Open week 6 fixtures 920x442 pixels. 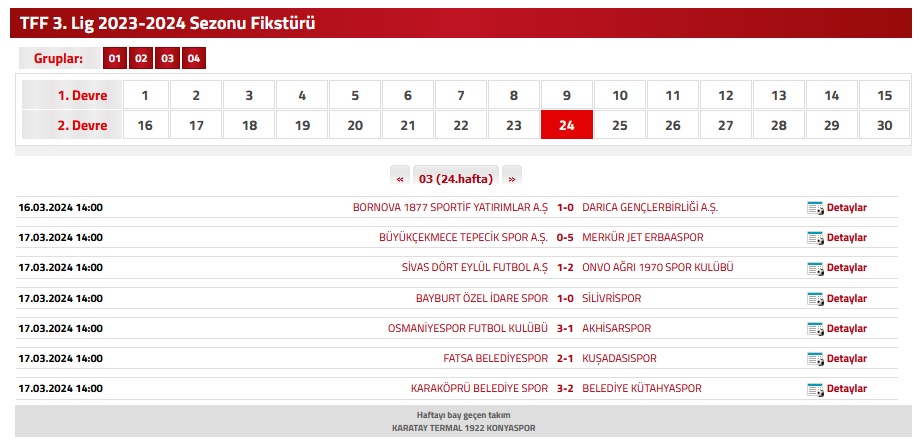coord(408,95)
